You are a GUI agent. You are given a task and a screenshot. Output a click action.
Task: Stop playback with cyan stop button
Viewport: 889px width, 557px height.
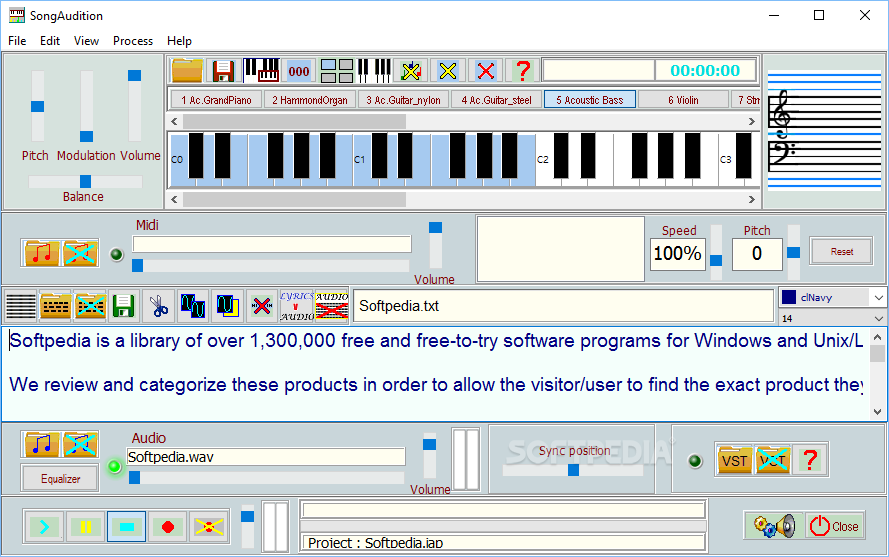coord(126,527)
